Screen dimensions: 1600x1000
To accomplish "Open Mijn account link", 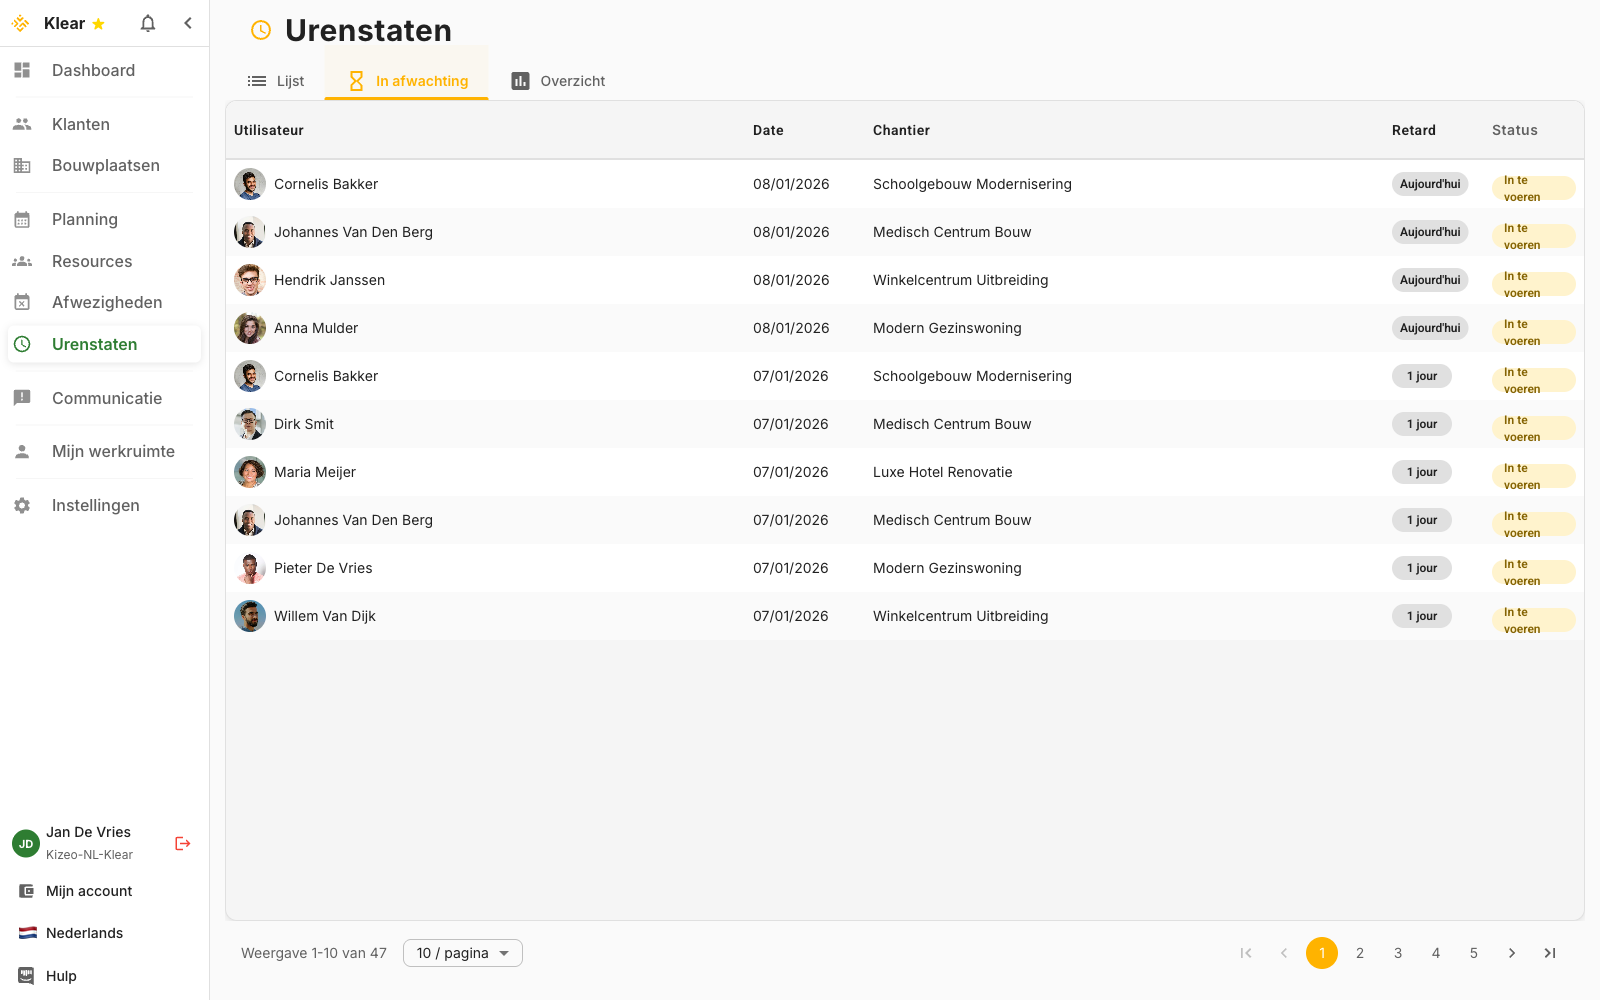I will 88,891.
